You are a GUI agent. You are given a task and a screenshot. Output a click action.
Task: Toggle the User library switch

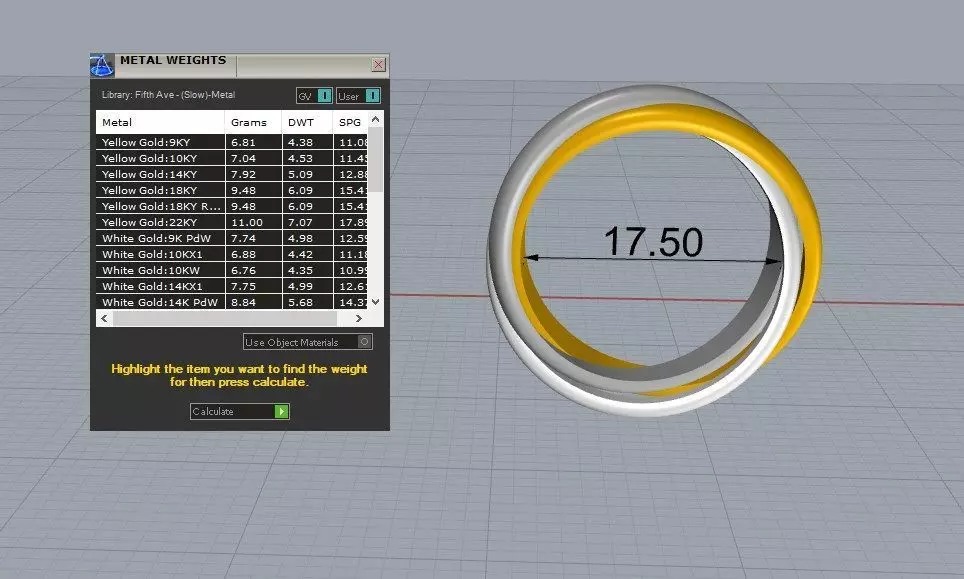tap(358, 96)
